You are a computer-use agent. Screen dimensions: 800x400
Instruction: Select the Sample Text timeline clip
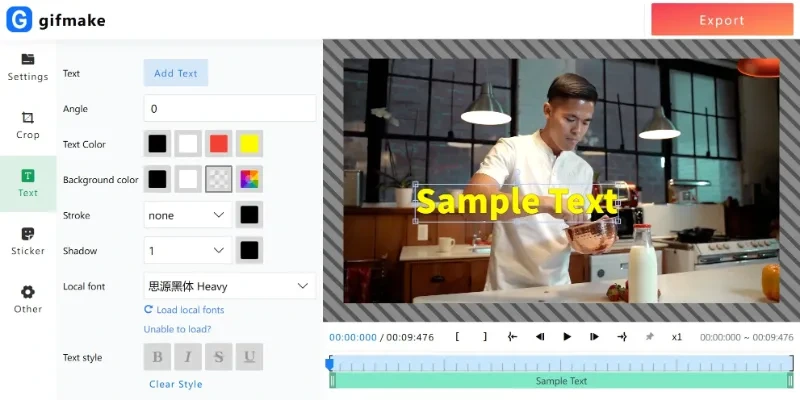561,381
